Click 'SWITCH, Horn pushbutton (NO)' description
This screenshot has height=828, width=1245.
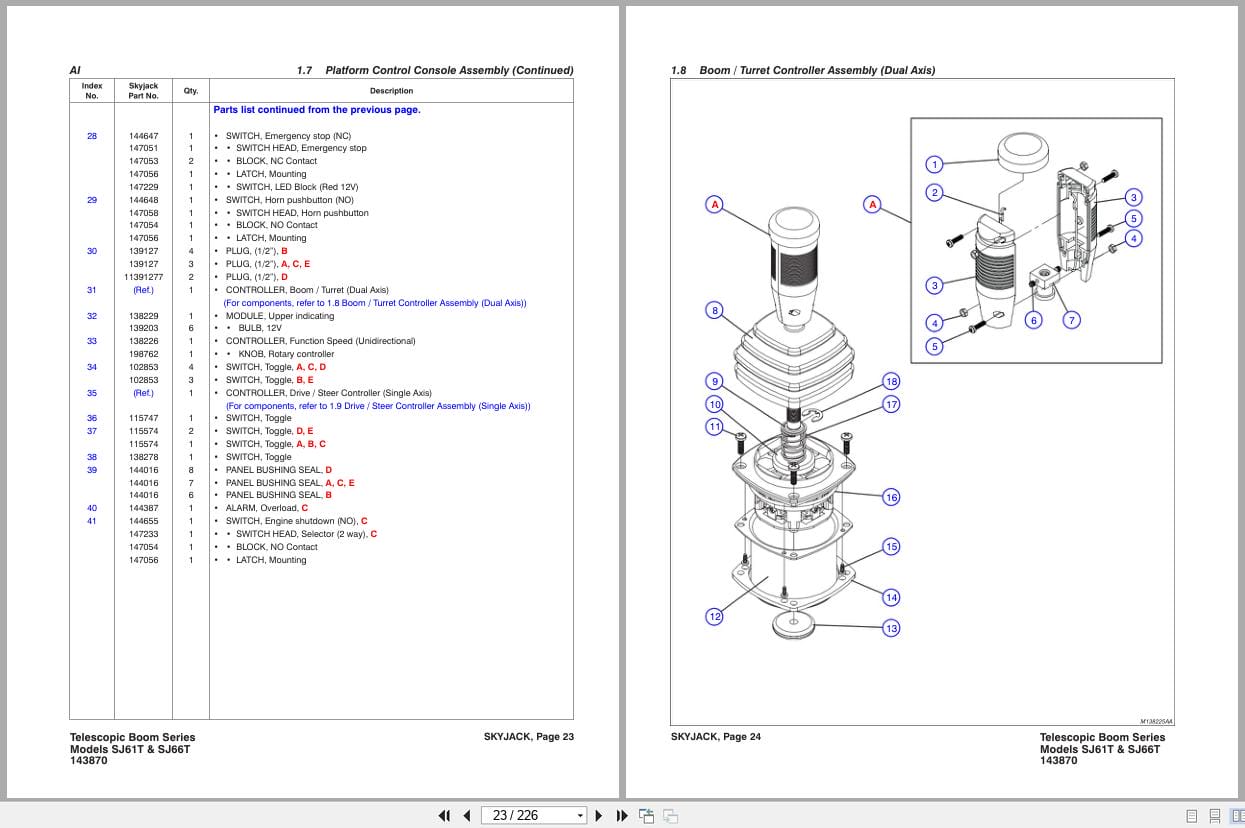[289, 200]
